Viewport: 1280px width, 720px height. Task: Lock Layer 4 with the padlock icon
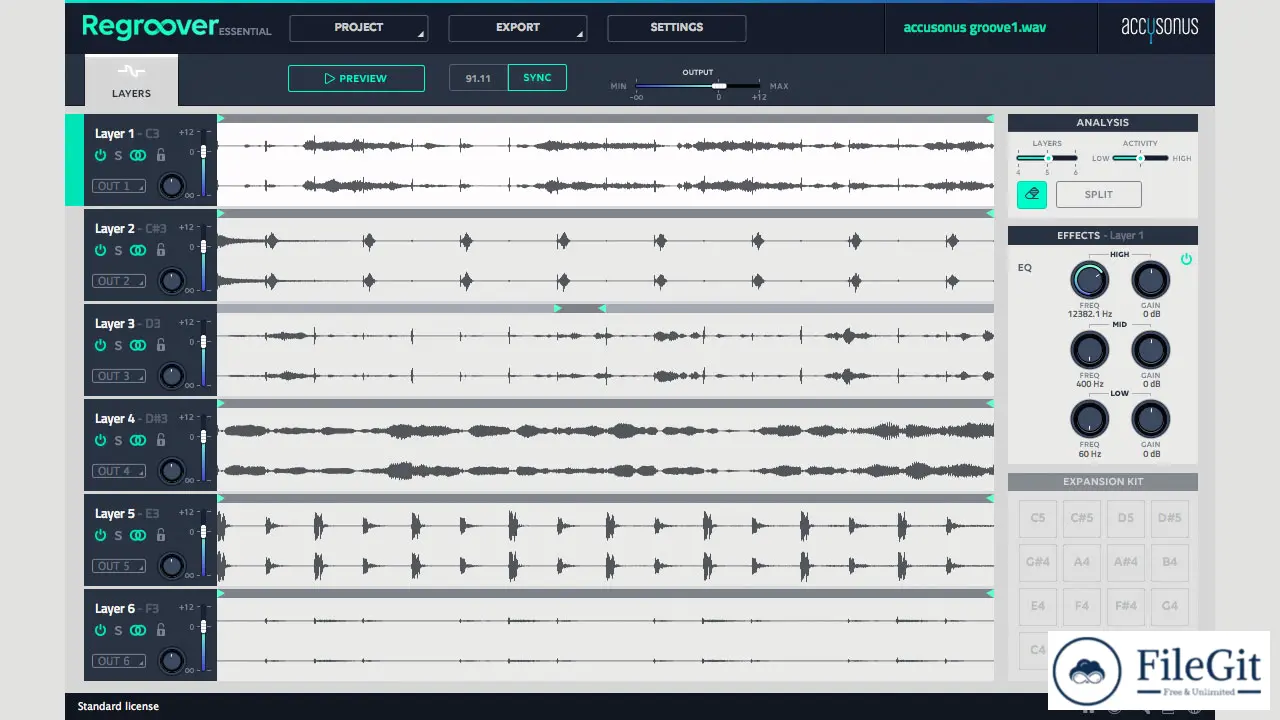pos(160,440)
